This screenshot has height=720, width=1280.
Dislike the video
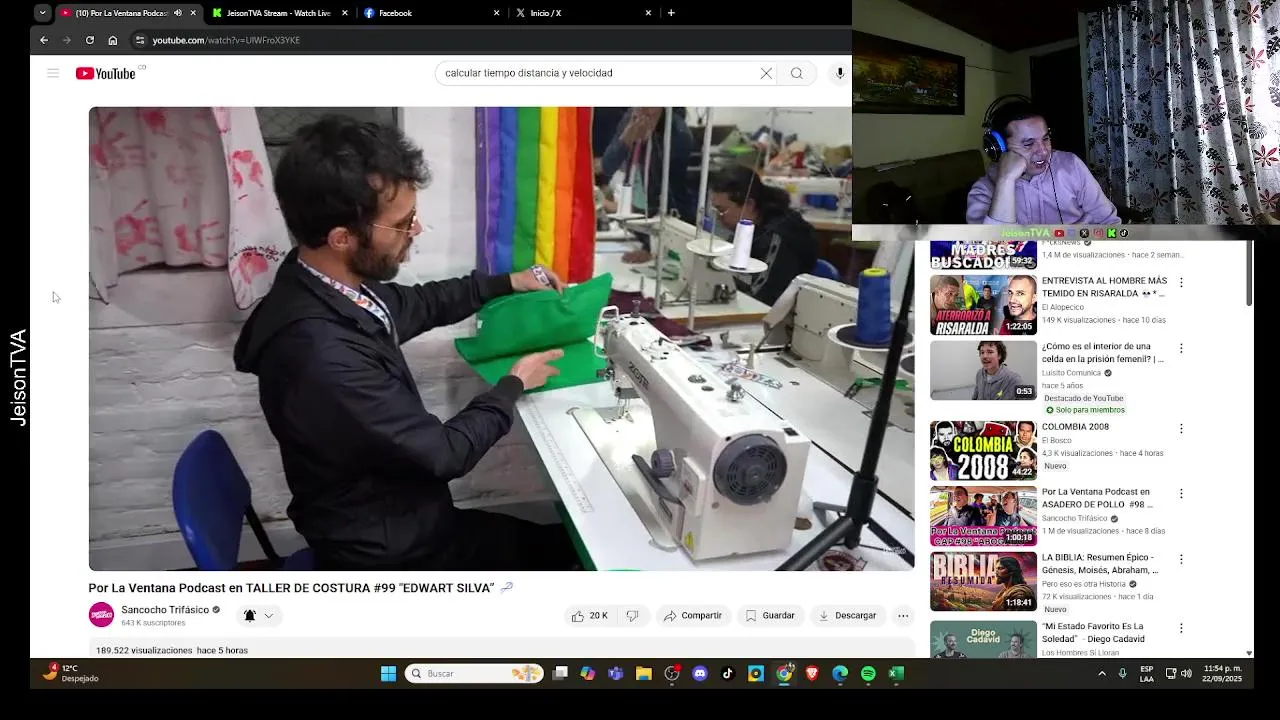coord(632,616)
